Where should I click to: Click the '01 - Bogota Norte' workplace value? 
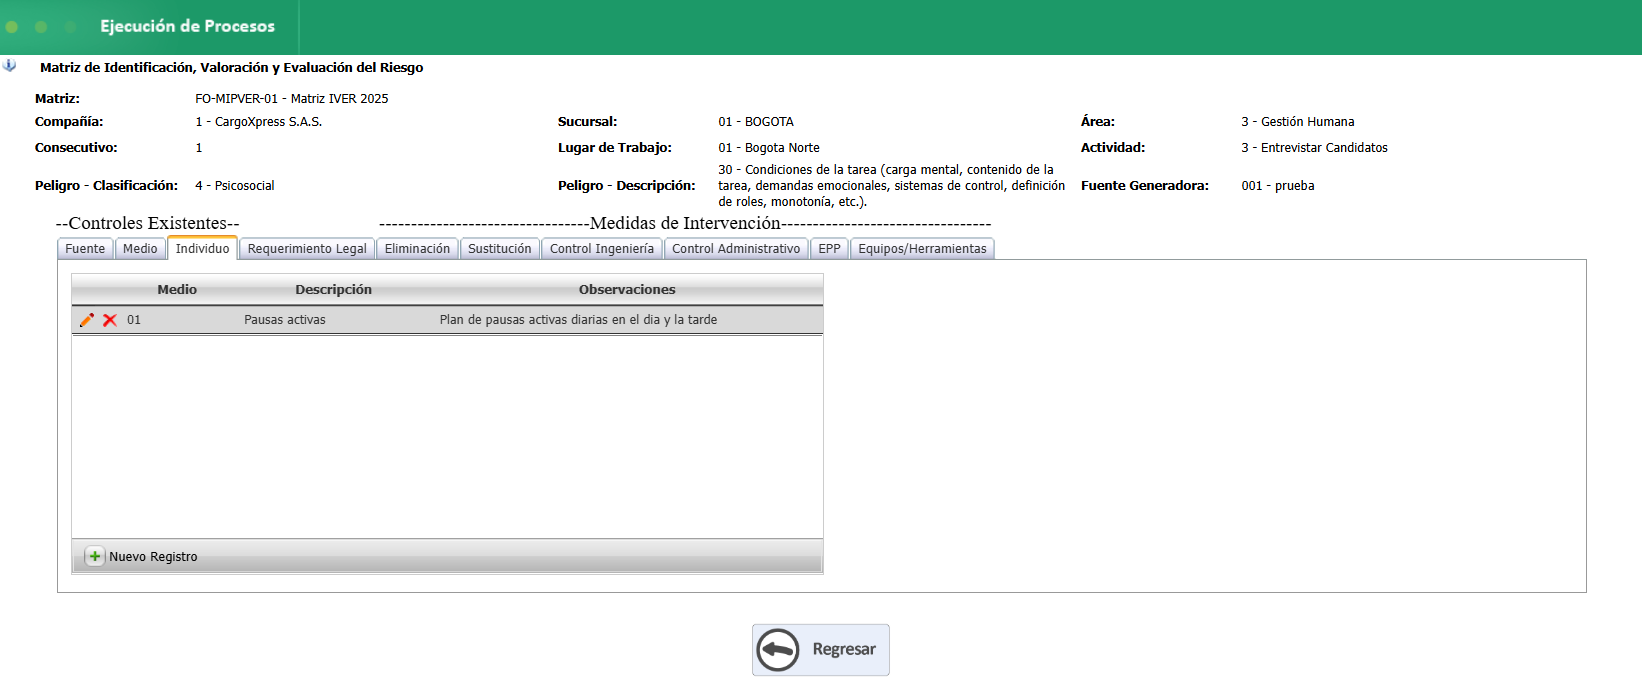pos(769,148)
